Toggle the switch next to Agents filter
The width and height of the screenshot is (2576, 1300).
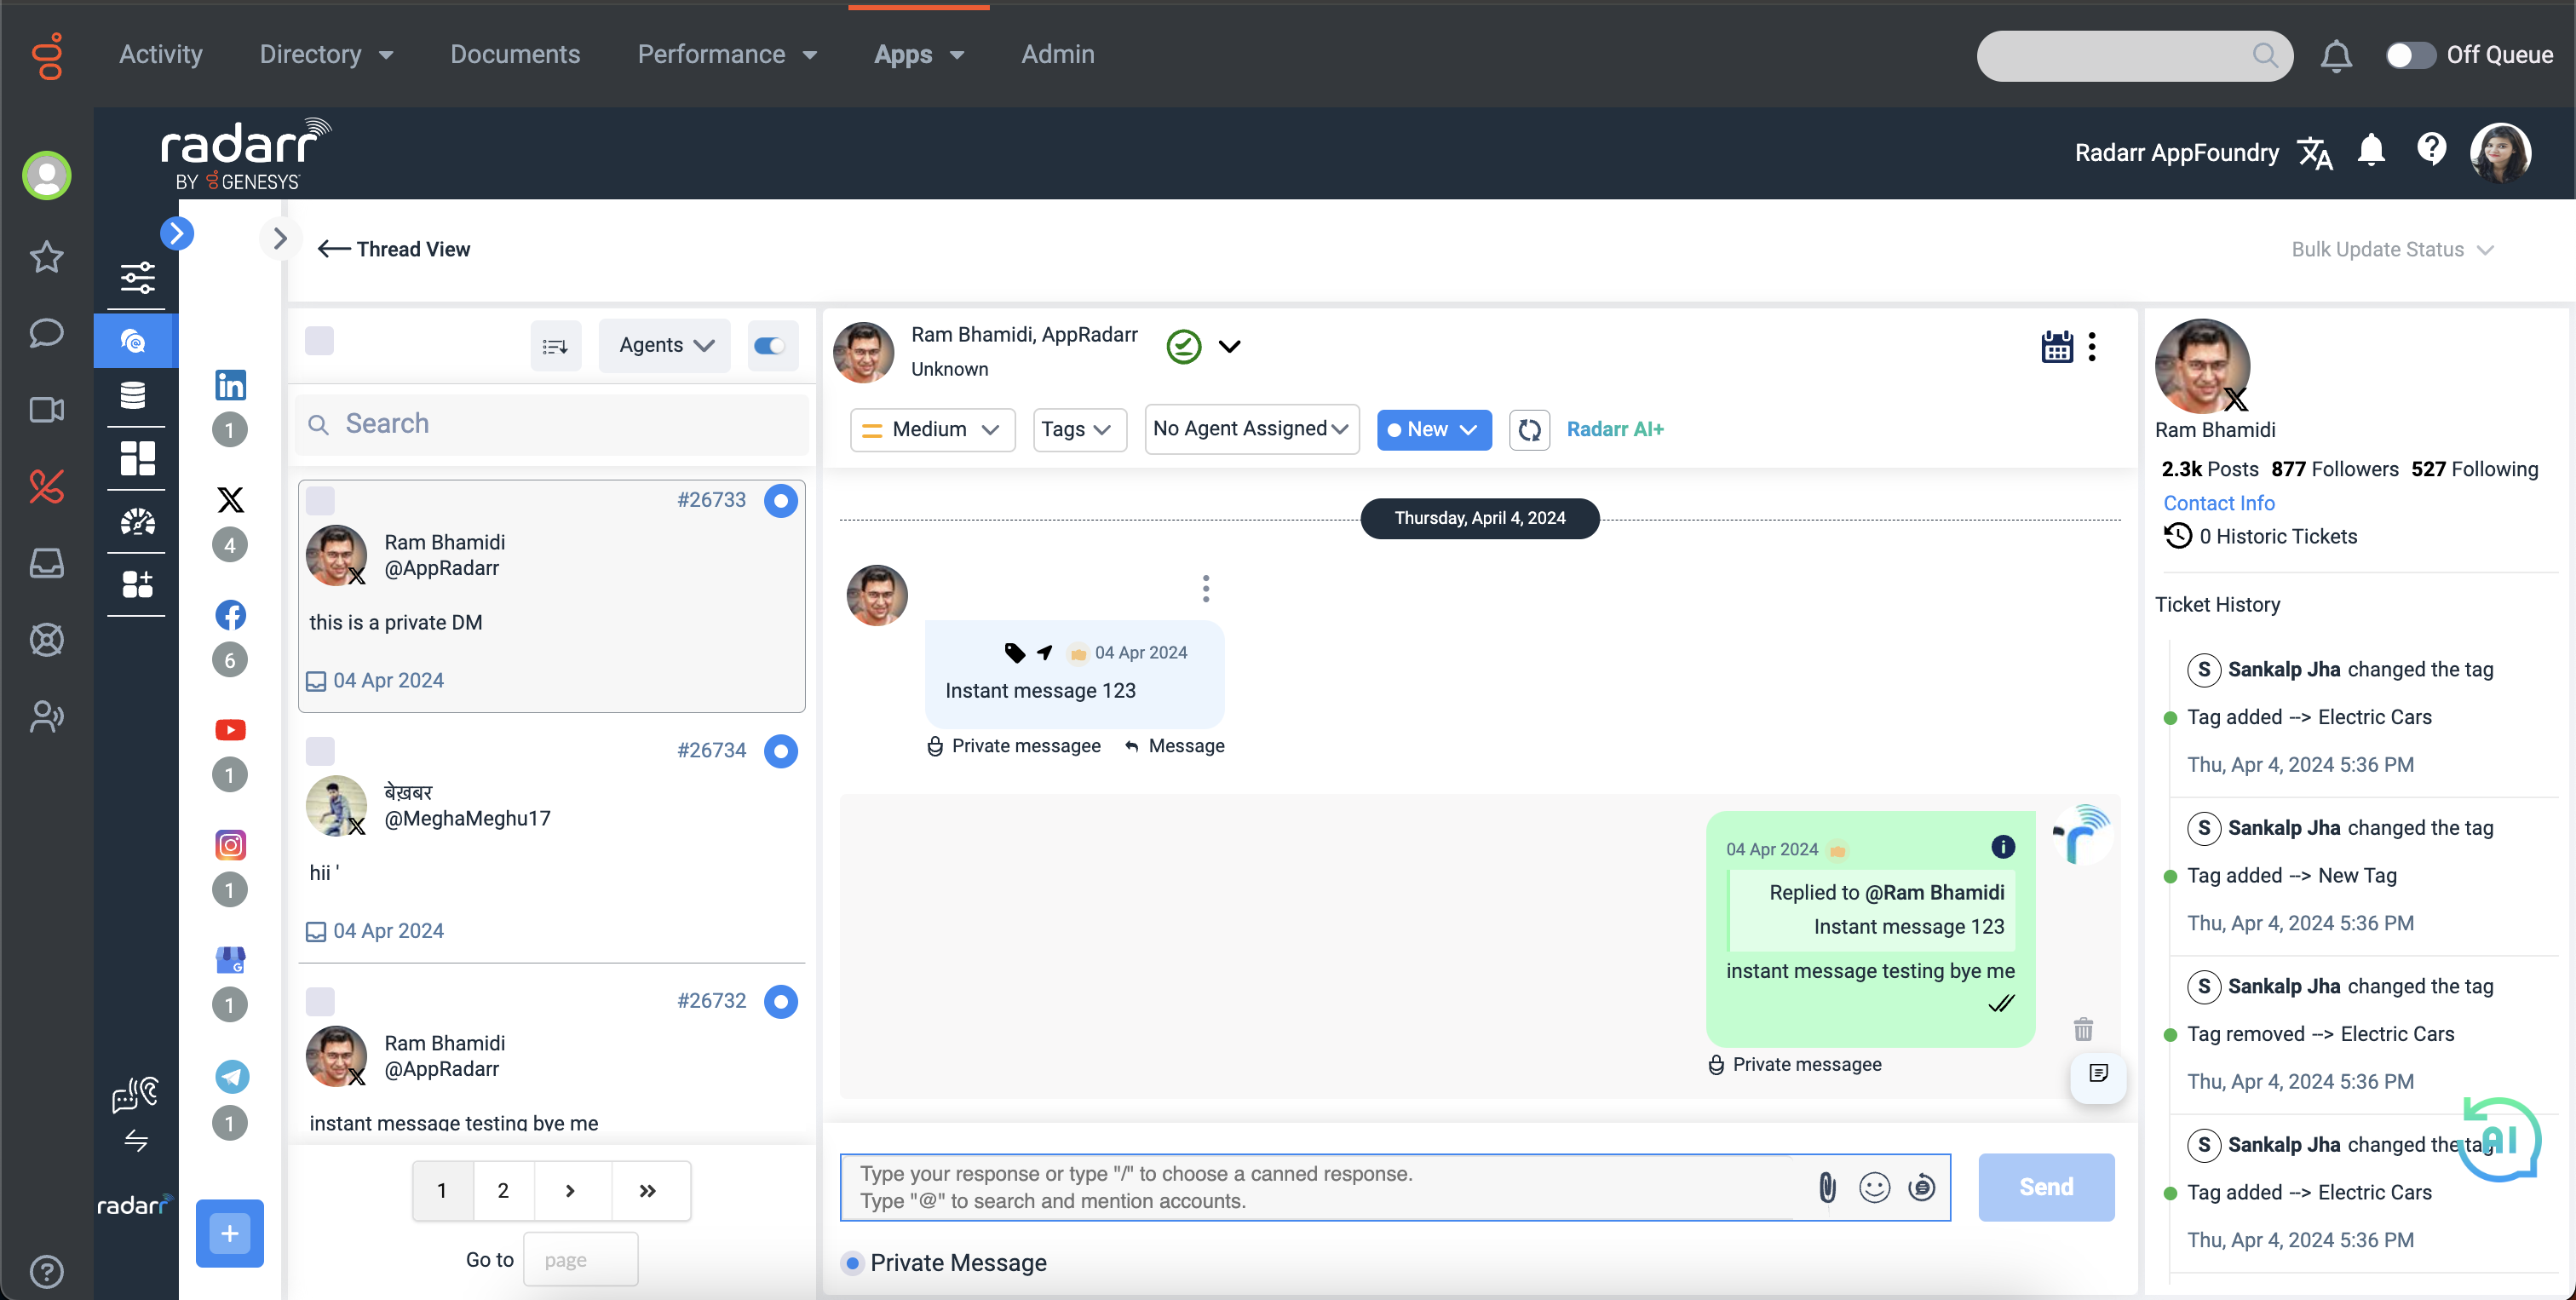pyautogui.click(x=771, y=345)
